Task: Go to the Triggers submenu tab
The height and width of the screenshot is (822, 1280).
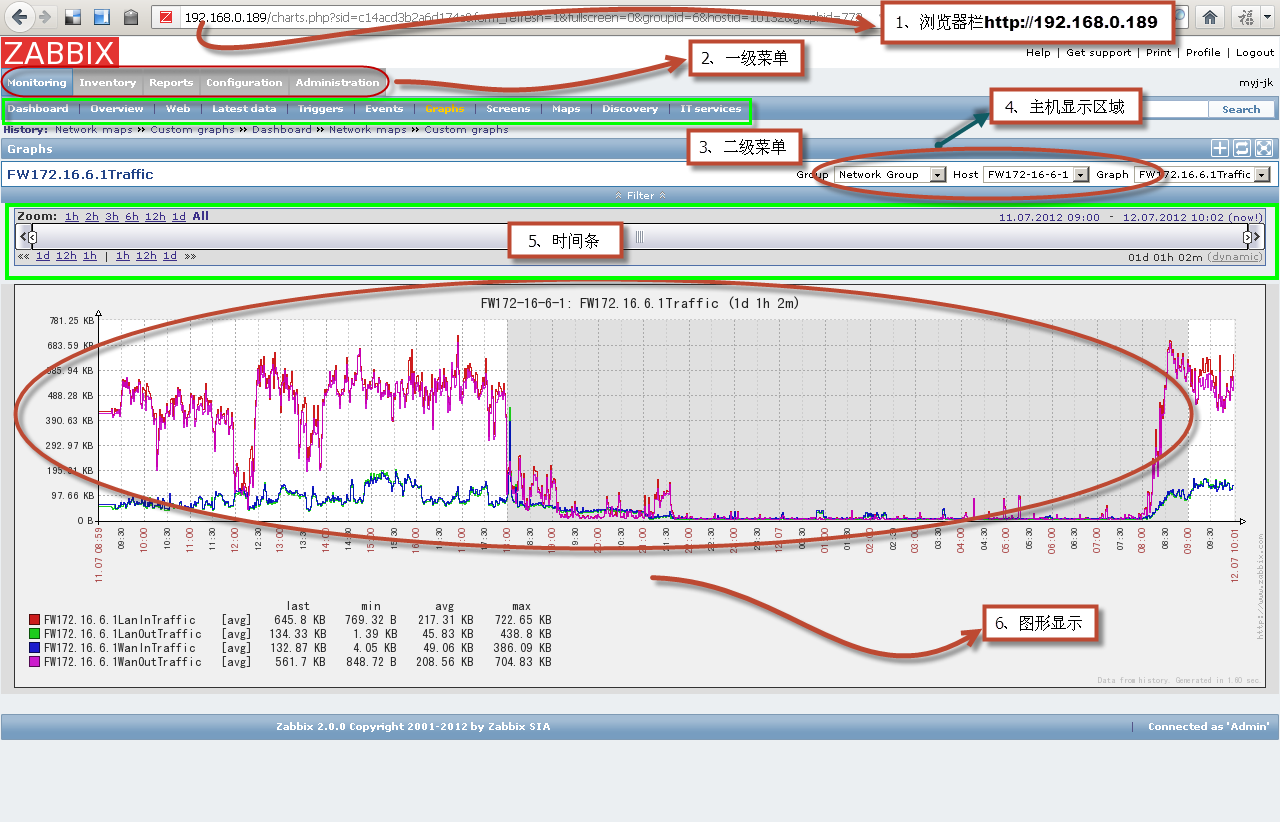Action: [320, 109]
